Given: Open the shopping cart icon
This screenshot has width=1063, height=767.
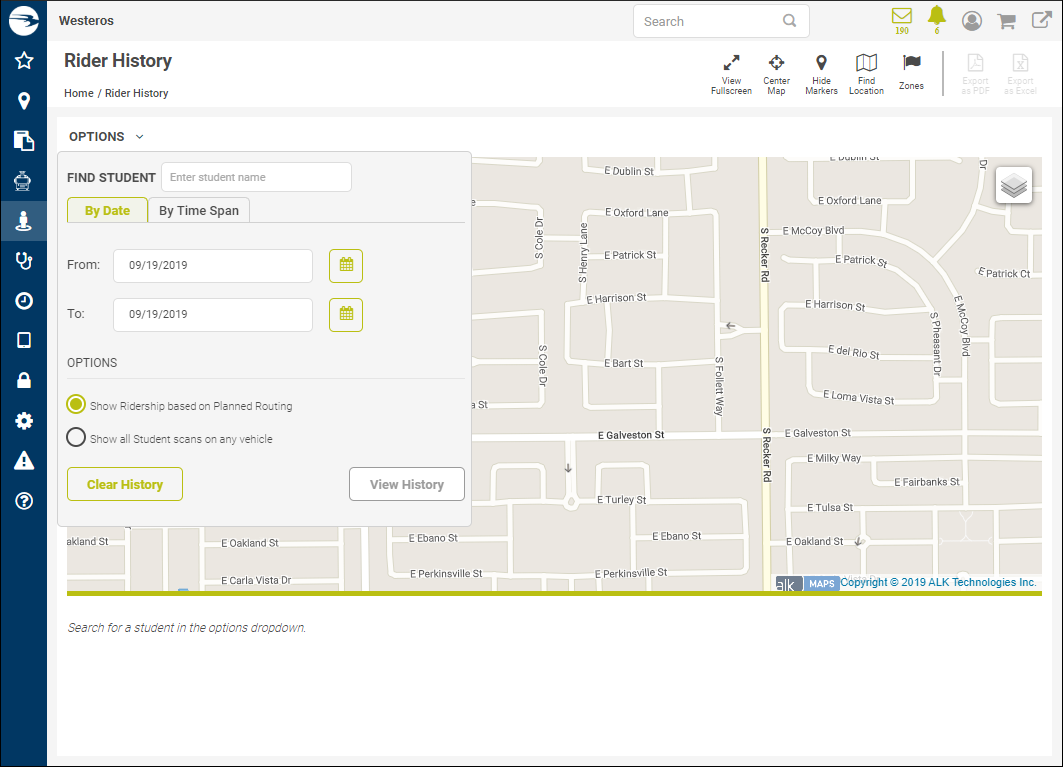Looking at the screenshot, I should click(x=1007, y=22).
